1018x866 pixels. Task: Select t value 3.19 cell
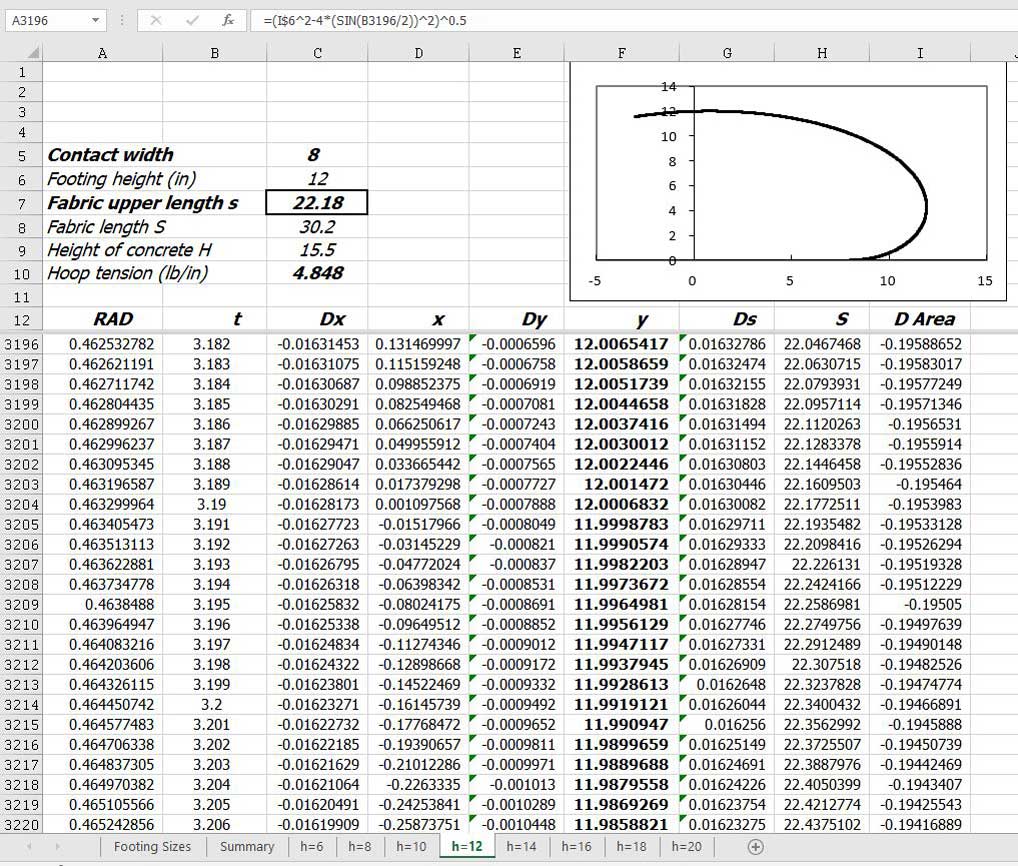214,504
